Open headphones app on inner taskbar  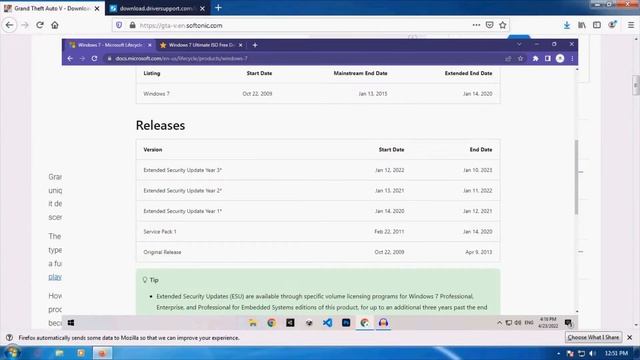(383, 323)
